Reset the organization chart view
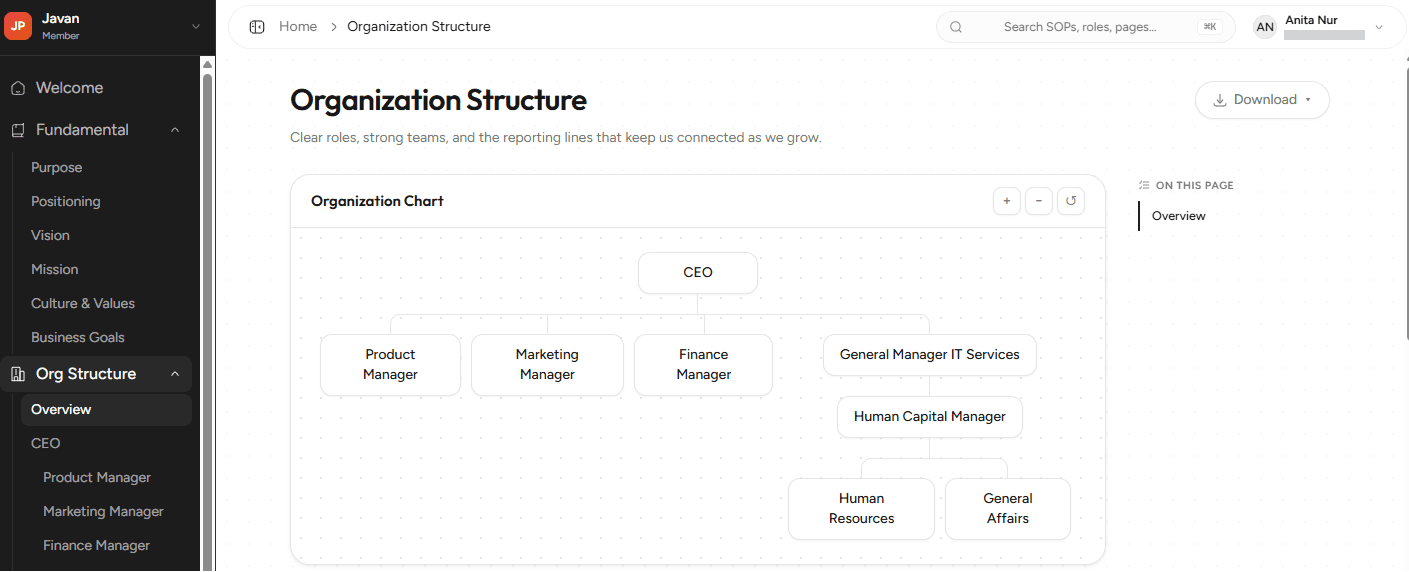This screenshot has width=1409, height=572. click(1071, 201)
